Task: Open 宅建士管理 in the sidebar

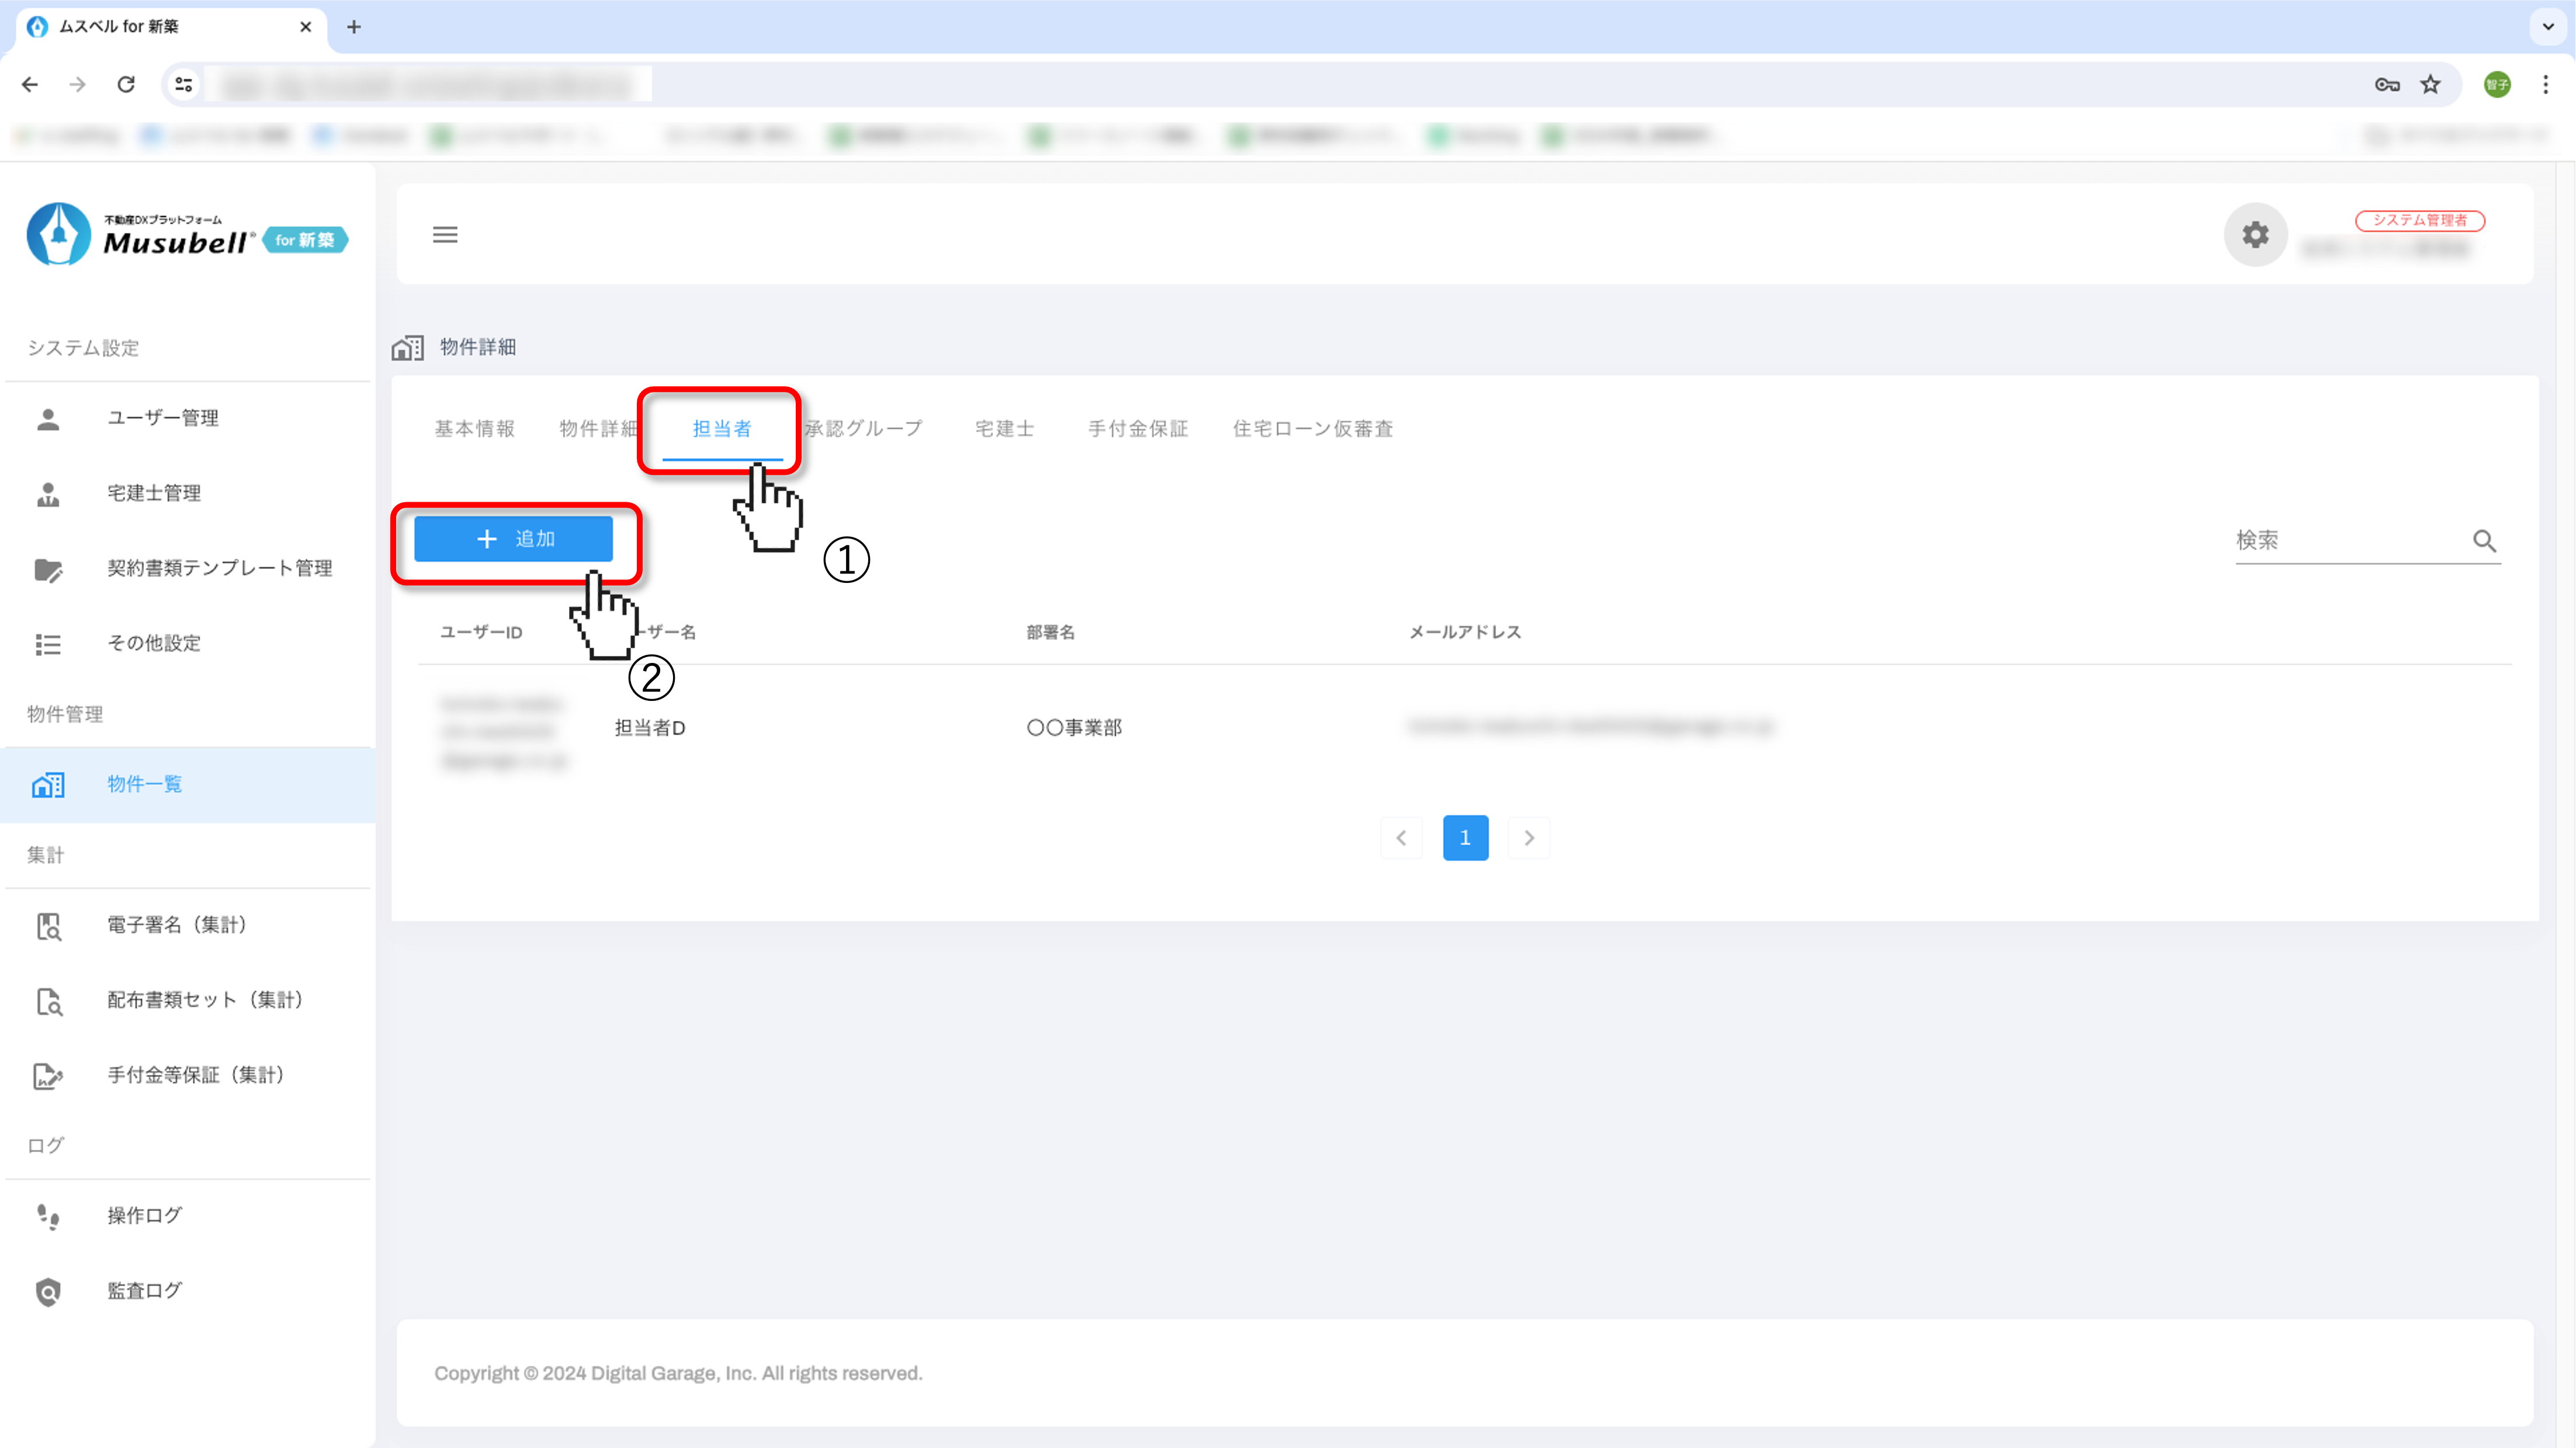Action: pyautogui.click(x=154, y=493)
